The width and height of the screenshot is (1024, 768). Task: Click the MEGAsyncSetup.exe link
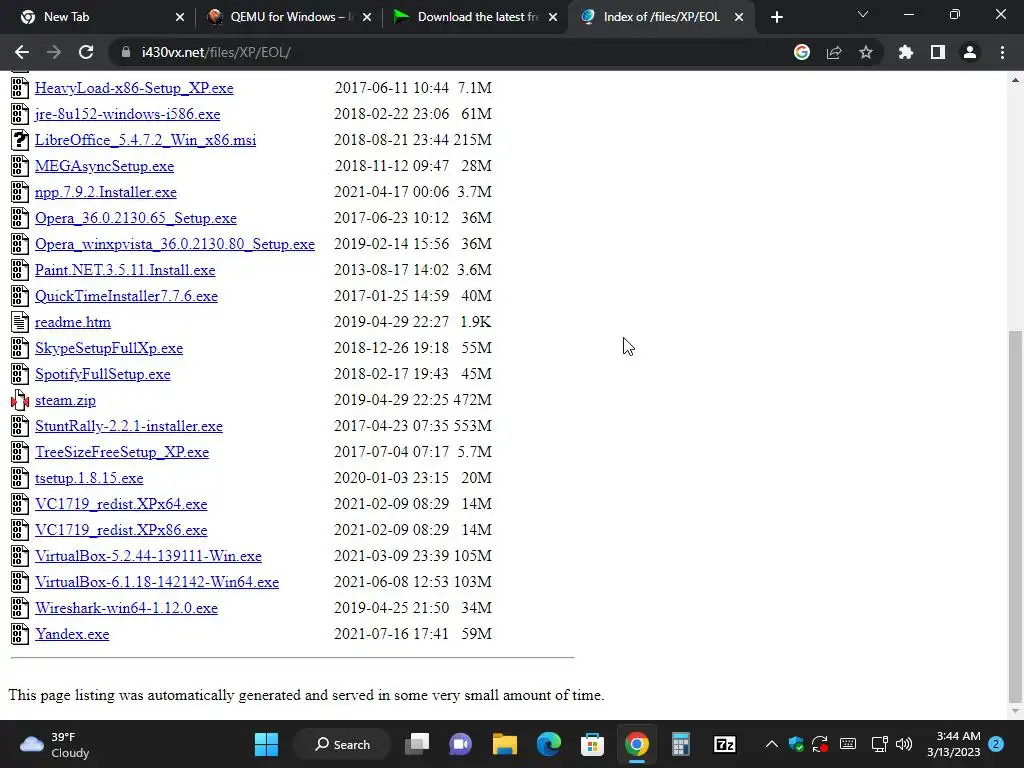click(104, 166)
